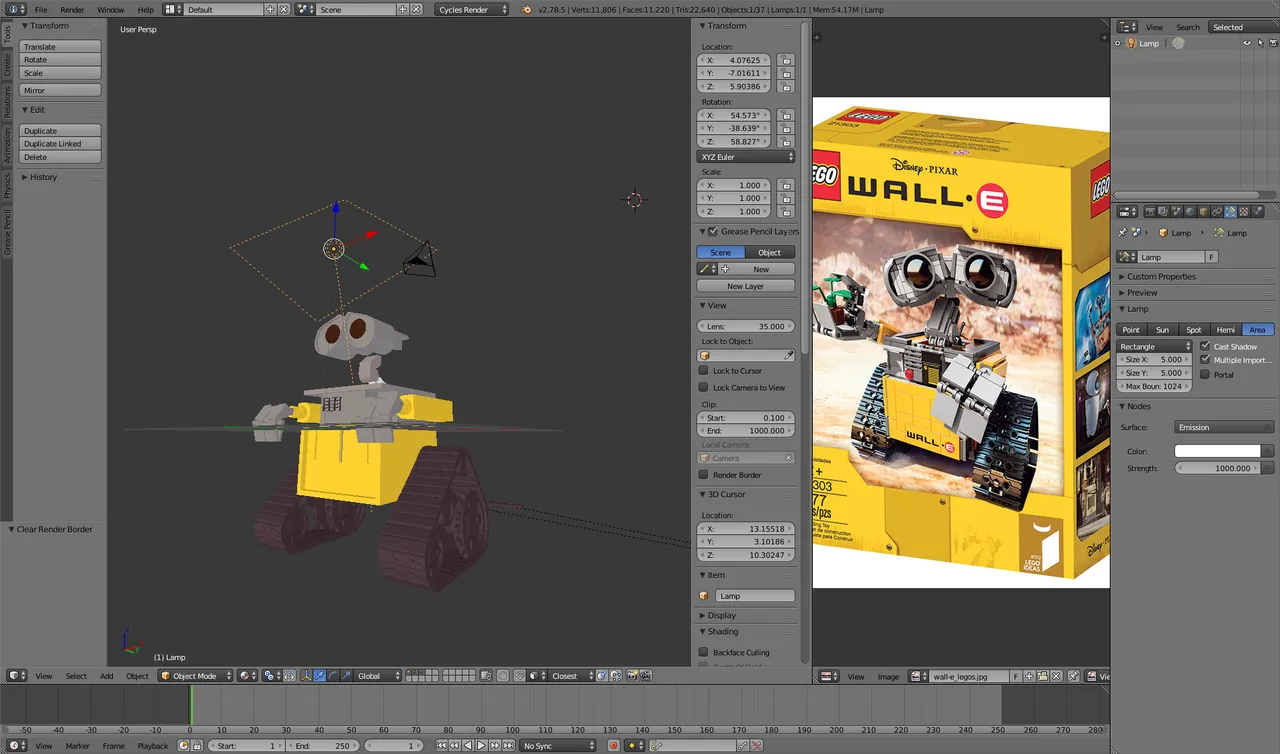
Task: Click the Translate button
Action: pos(60,47)
